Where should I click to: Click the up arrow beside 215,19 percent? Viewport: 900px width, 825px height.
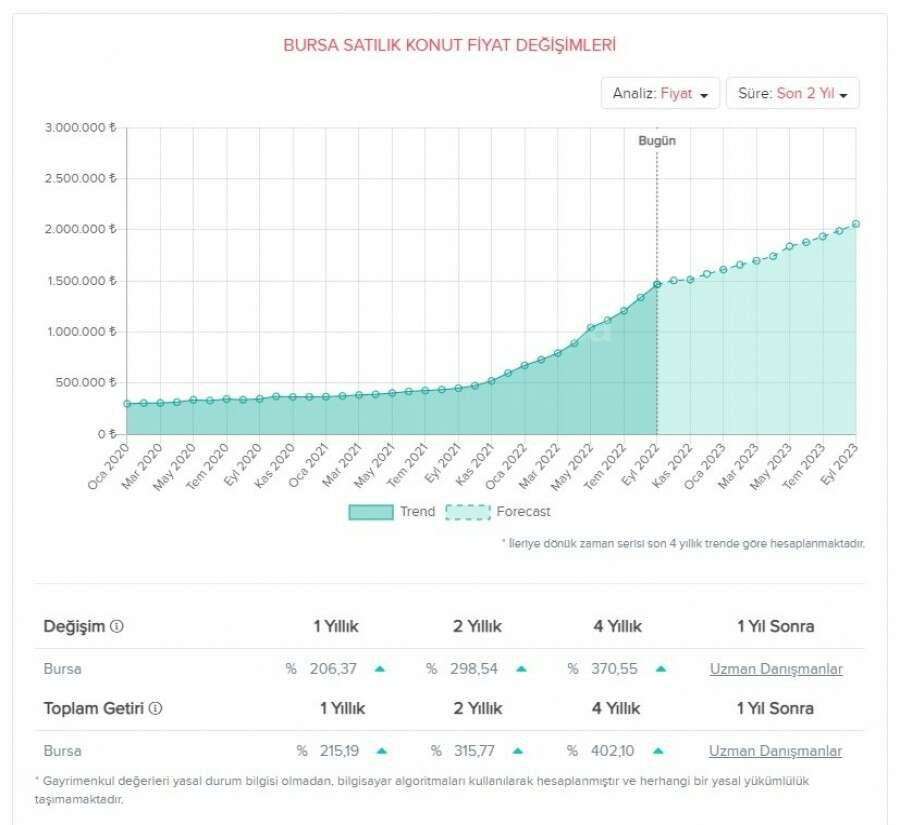coord(381,751)
